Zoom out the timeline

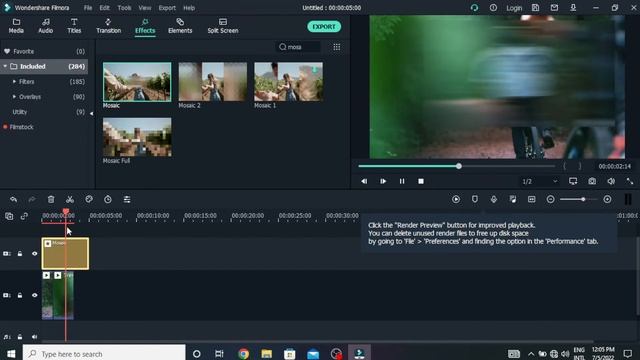[550, 199]
